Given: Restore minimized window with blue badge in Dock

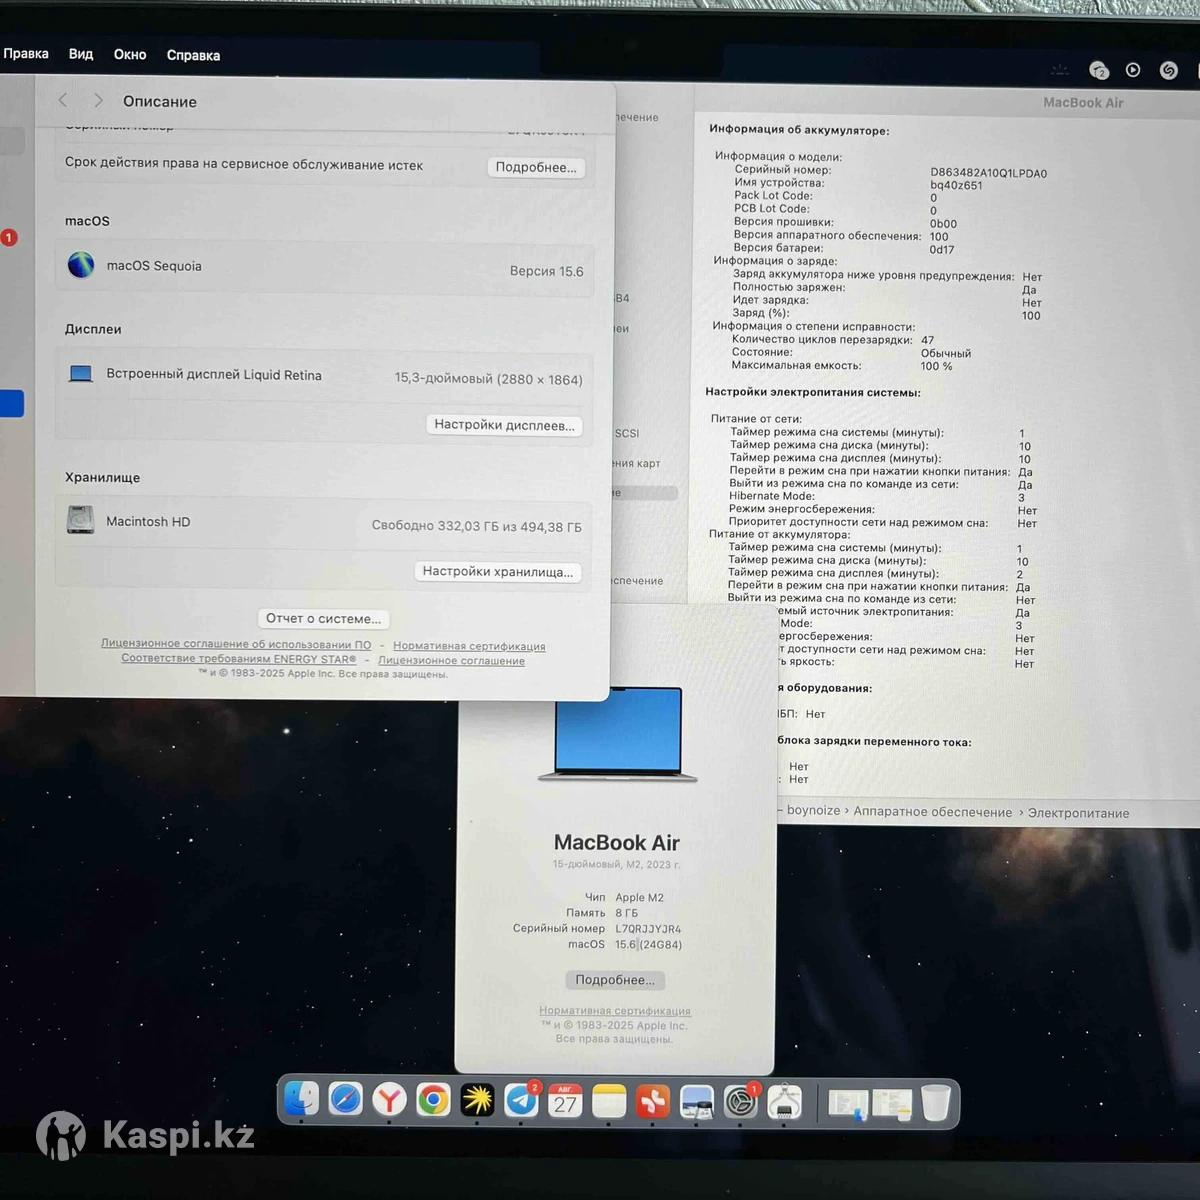Looking at the screenshot, I should point(847,1104).
